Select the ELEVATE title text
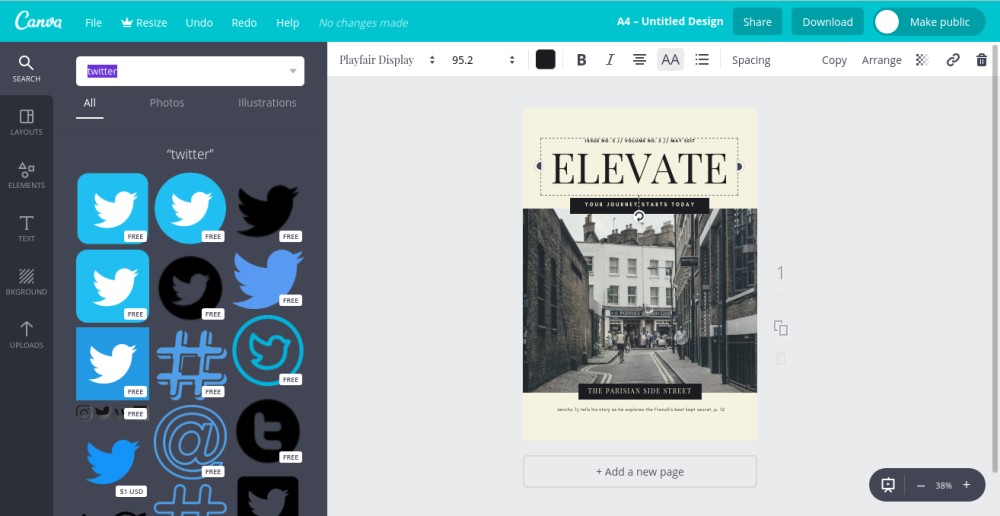The width and height of the screenshot is (1000, 516). point(639,168)
